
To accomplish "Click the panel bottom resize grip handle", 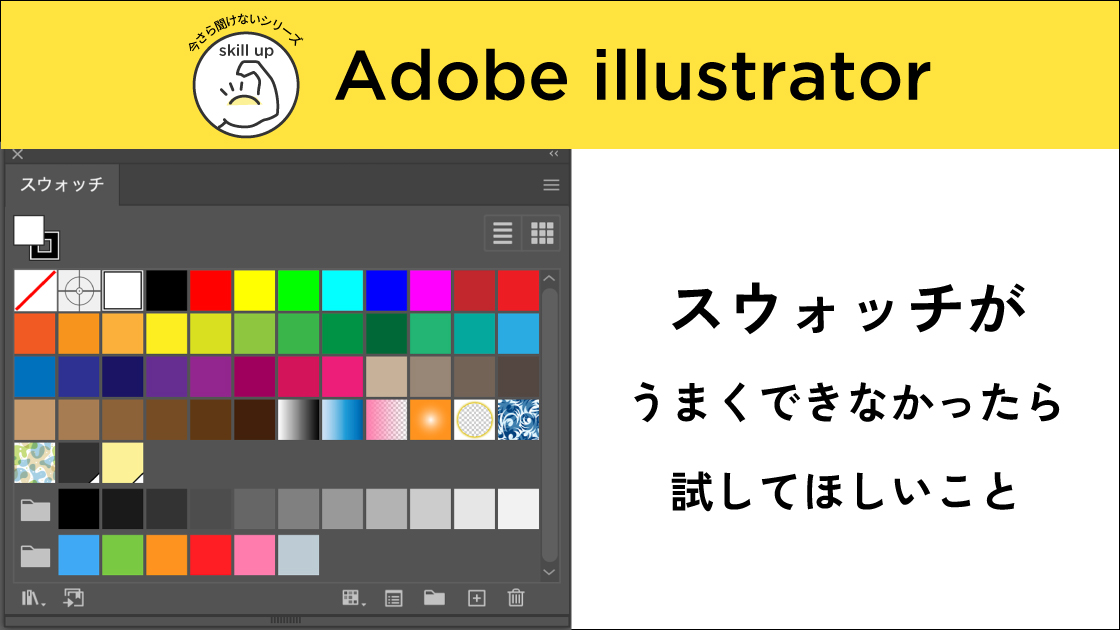I will 285,620.
